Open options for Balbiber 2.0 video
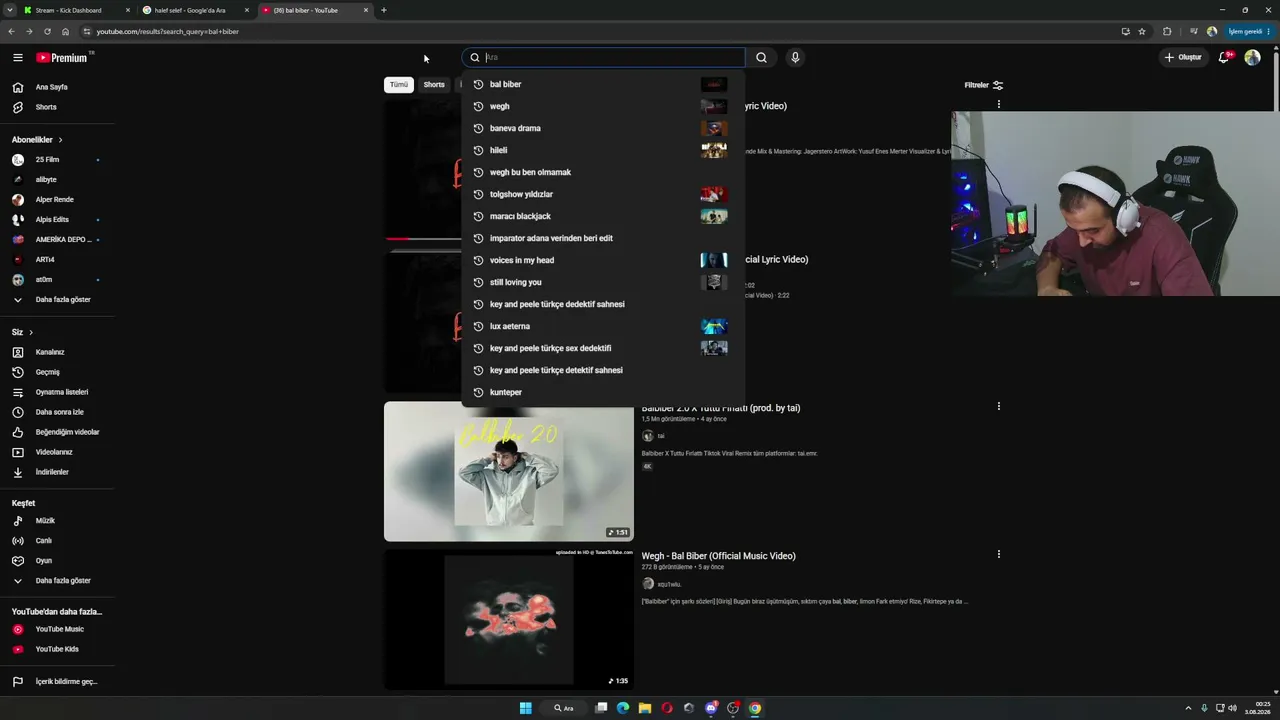The height and width of the screenshot is (720, 1280). point(998,407)
